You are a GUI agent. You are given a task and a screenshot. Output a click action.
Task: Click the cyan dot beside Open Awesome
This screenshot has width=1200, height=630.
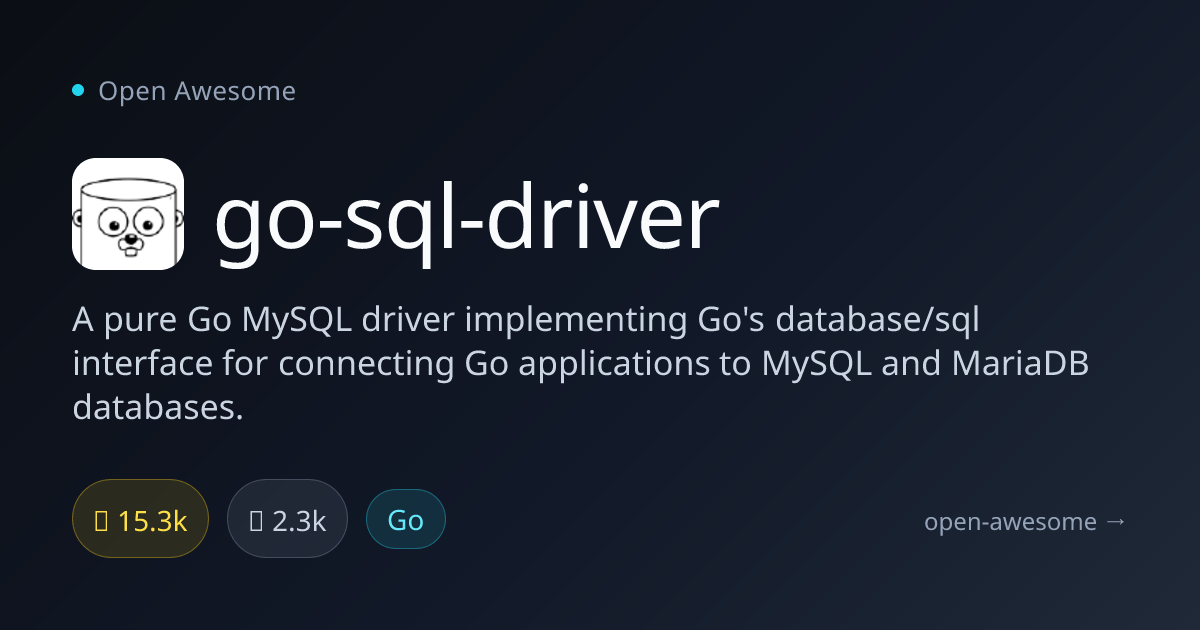tap(78, 91)
